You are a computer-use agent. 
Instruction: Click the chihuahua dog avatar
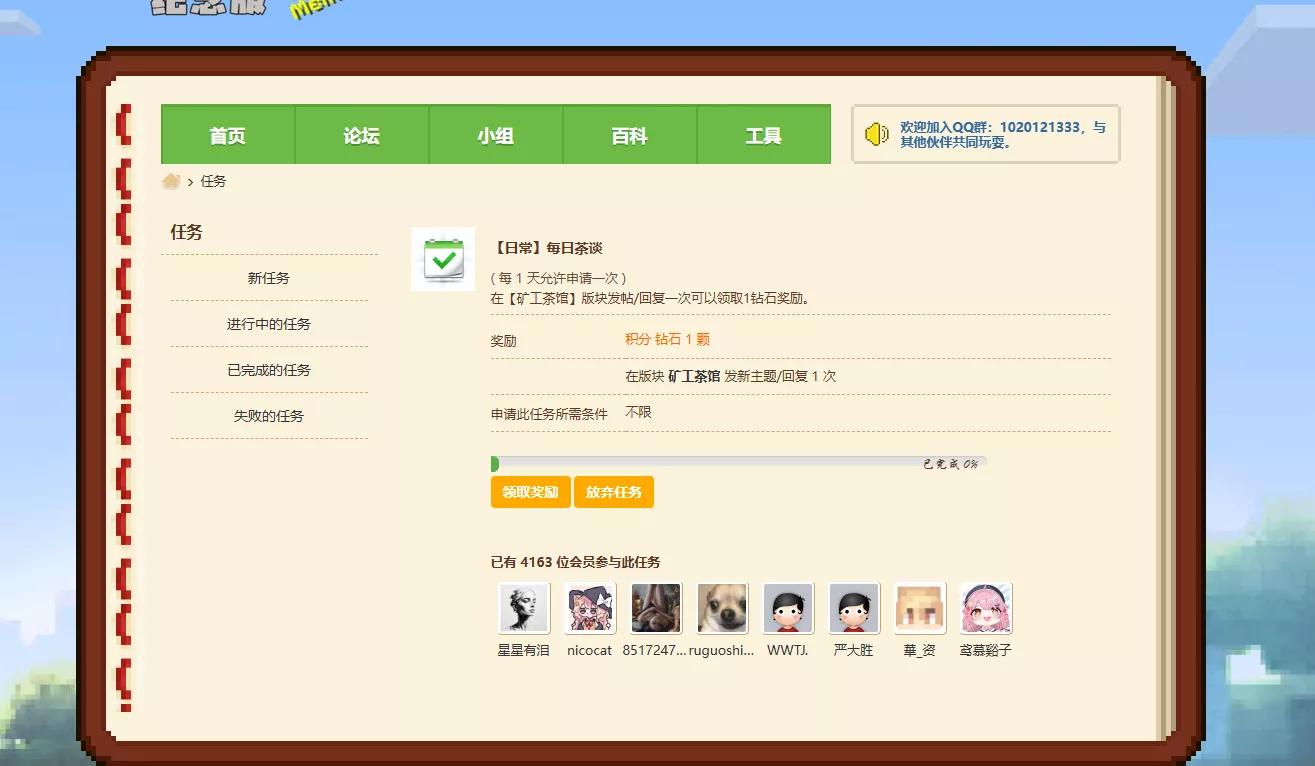click(x=722, y=608)
